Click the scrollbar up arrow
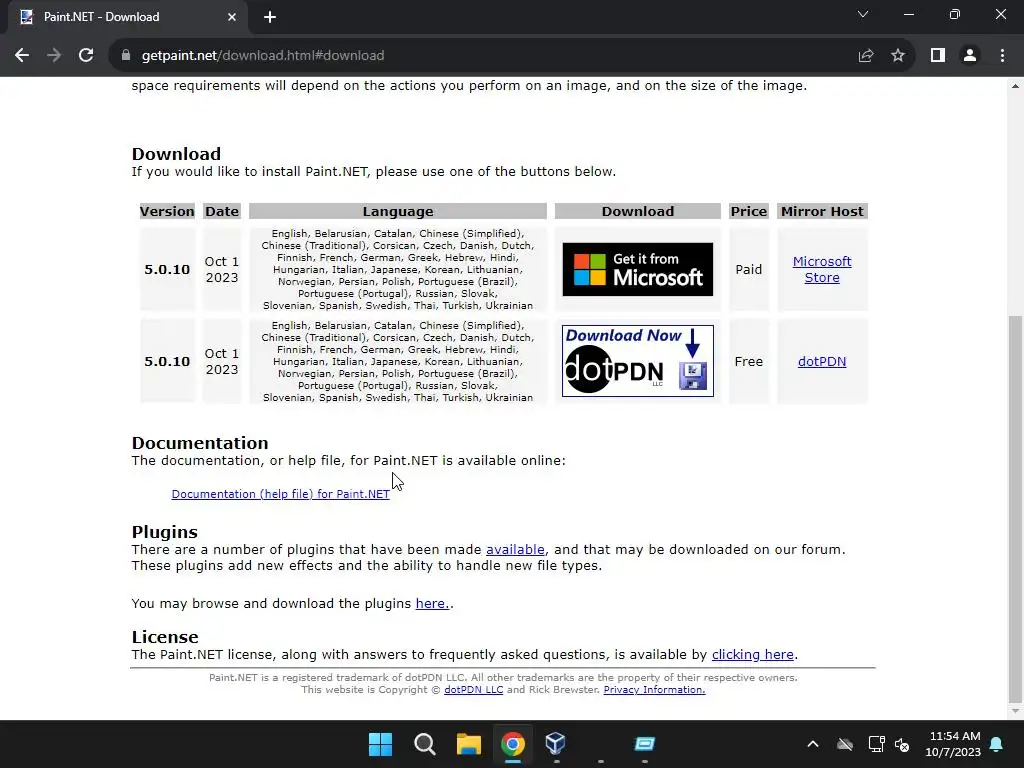1024x768 pixels. [x=1015, y=86]
